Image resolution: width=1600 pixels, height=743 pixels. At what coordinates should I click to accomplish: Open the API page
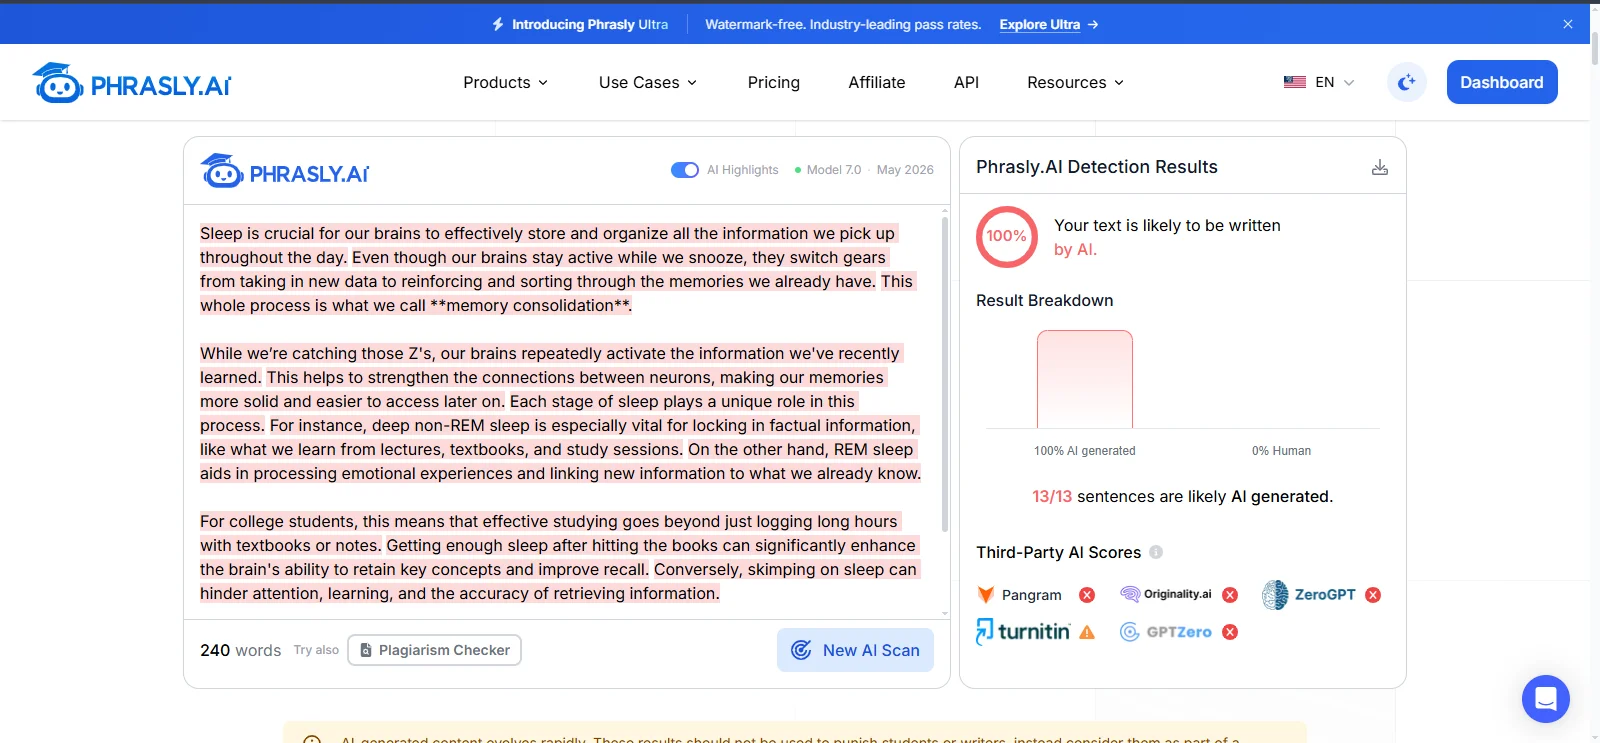click(x=966, y=82)
